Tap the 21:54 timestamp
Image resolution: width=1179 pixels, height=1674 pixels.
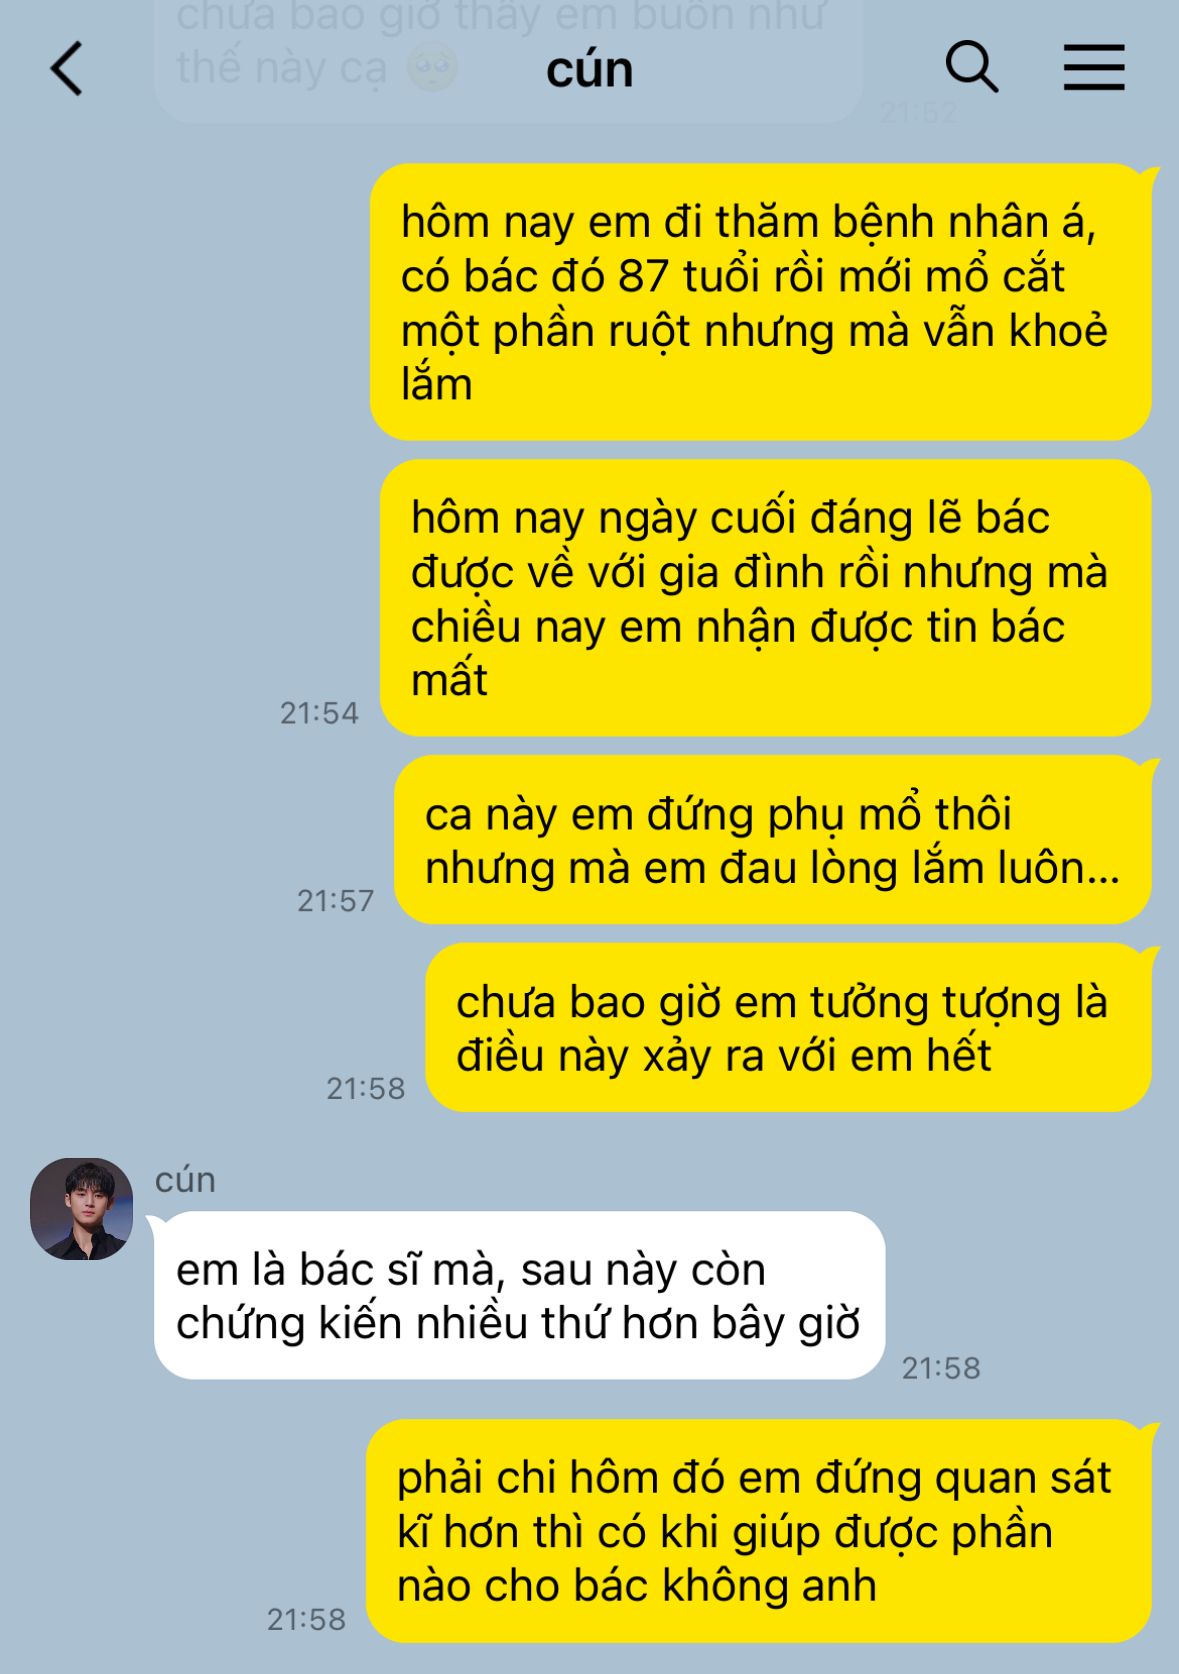tap(319, 713)
